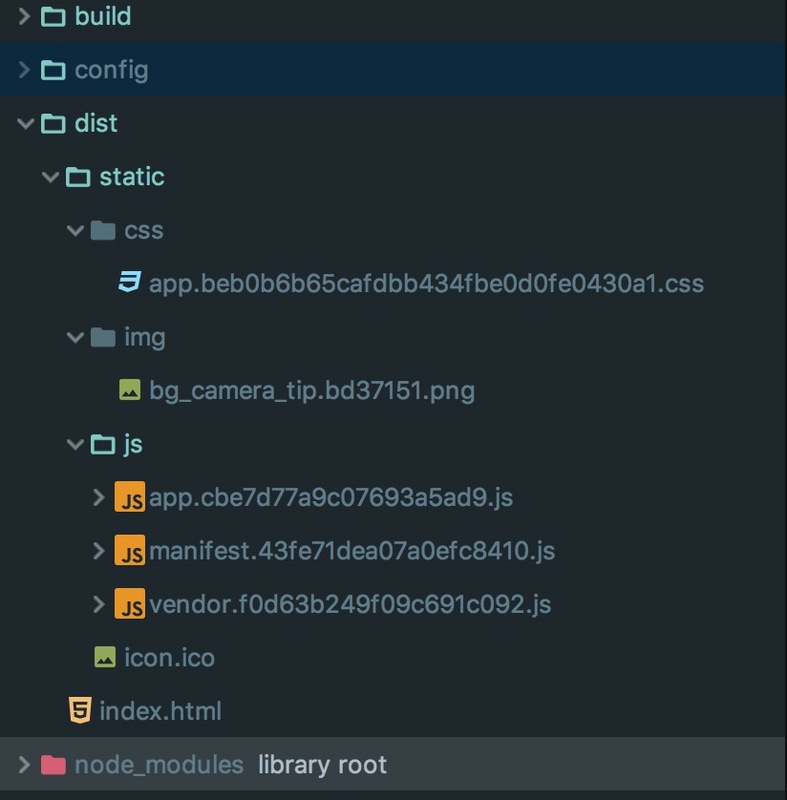Viewport: 787px width, 800px height.
Task: Collapse the js folder chevron
Action: tap(75, 444)
